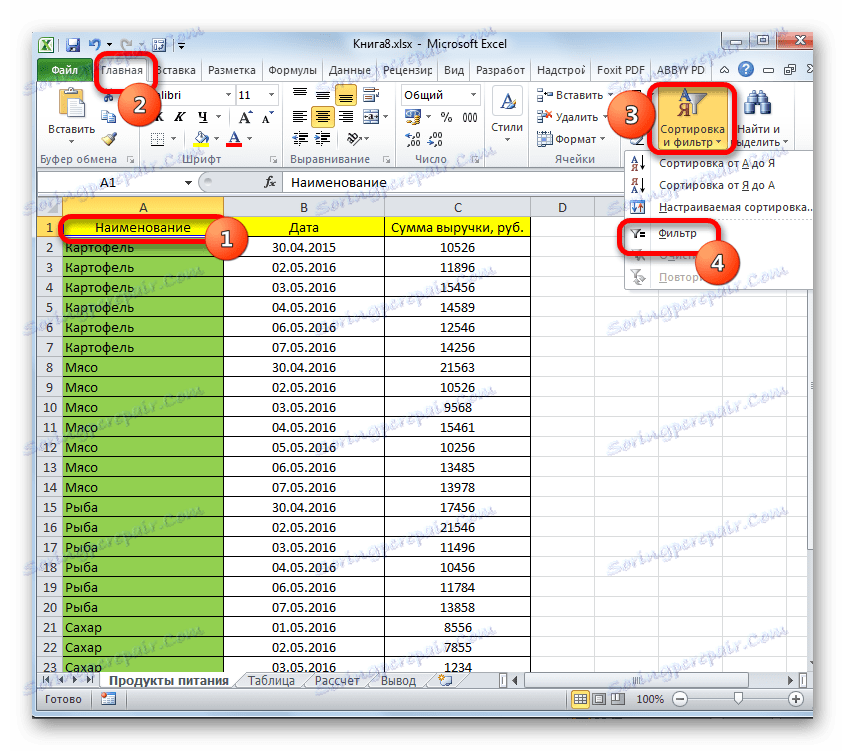Open the font size 11 dropdown
The width and height of the screenshot is (863, 751).
(271, 95)
